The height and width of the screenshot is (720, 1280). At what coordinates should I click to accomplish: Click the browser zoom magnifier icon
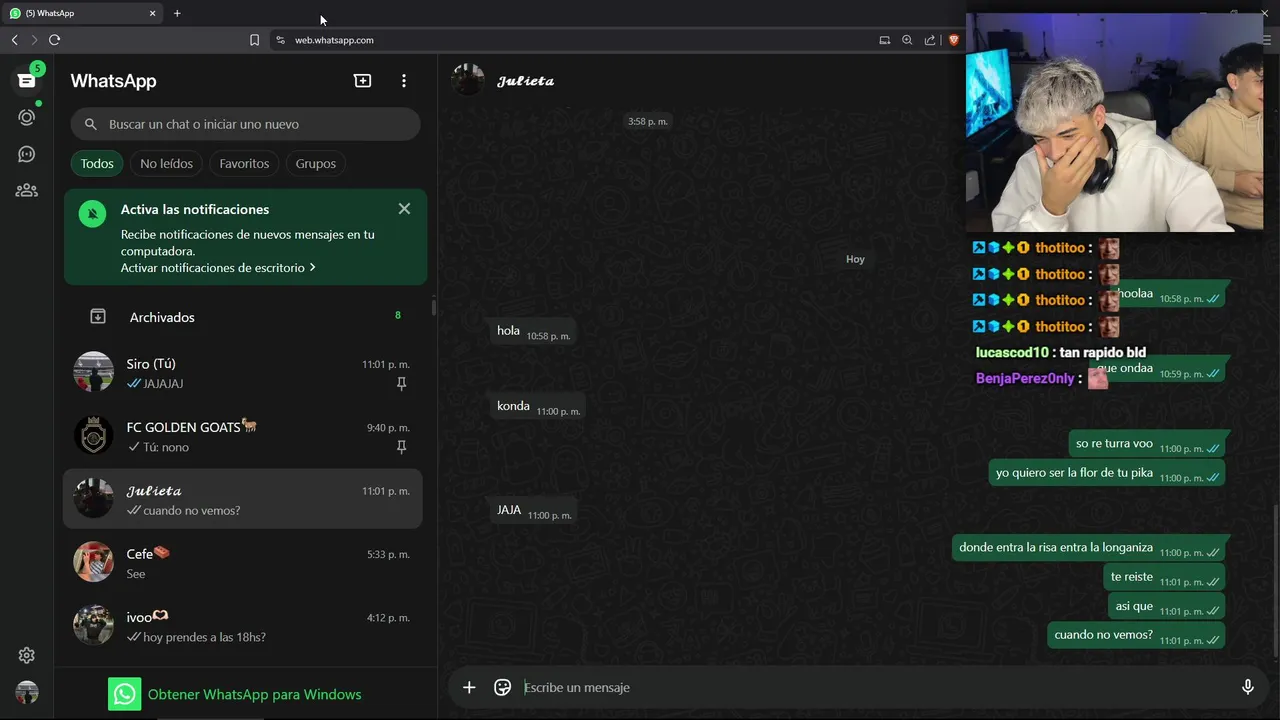[907, 40]
